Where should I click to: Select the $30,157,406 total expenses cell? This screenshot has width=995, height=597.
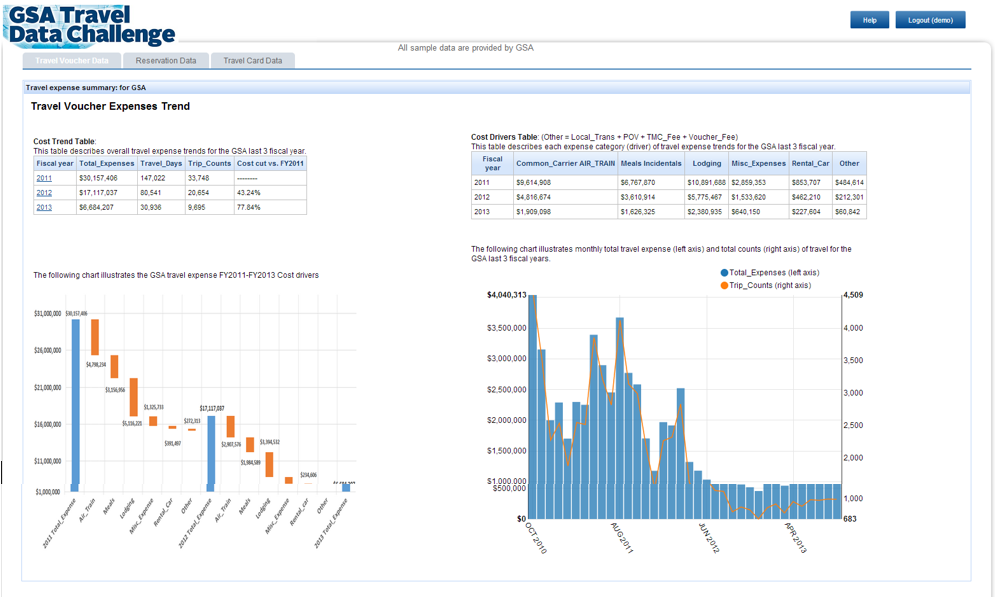107,178
